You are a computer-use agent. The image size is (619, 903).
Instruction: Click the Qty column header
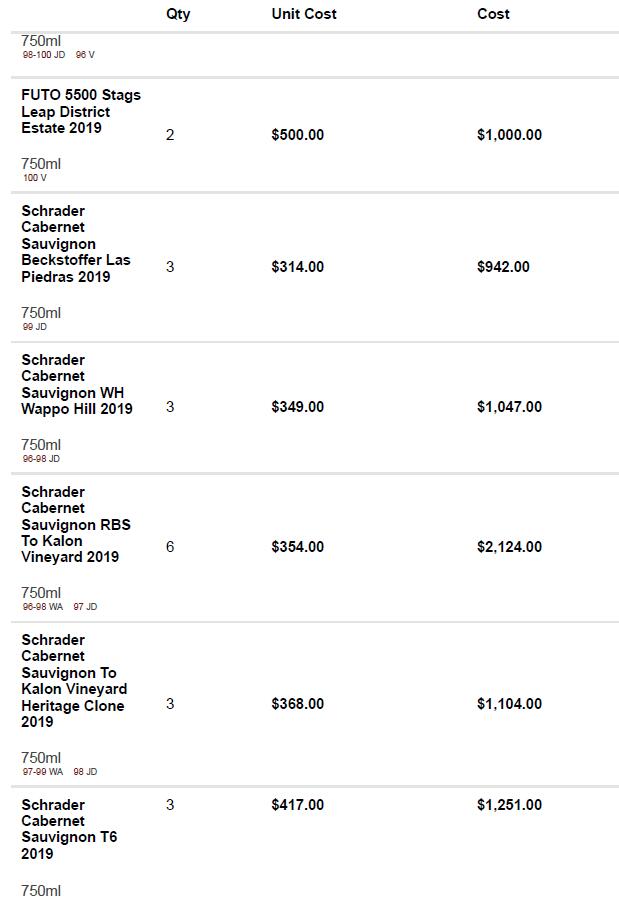[178, 14]
